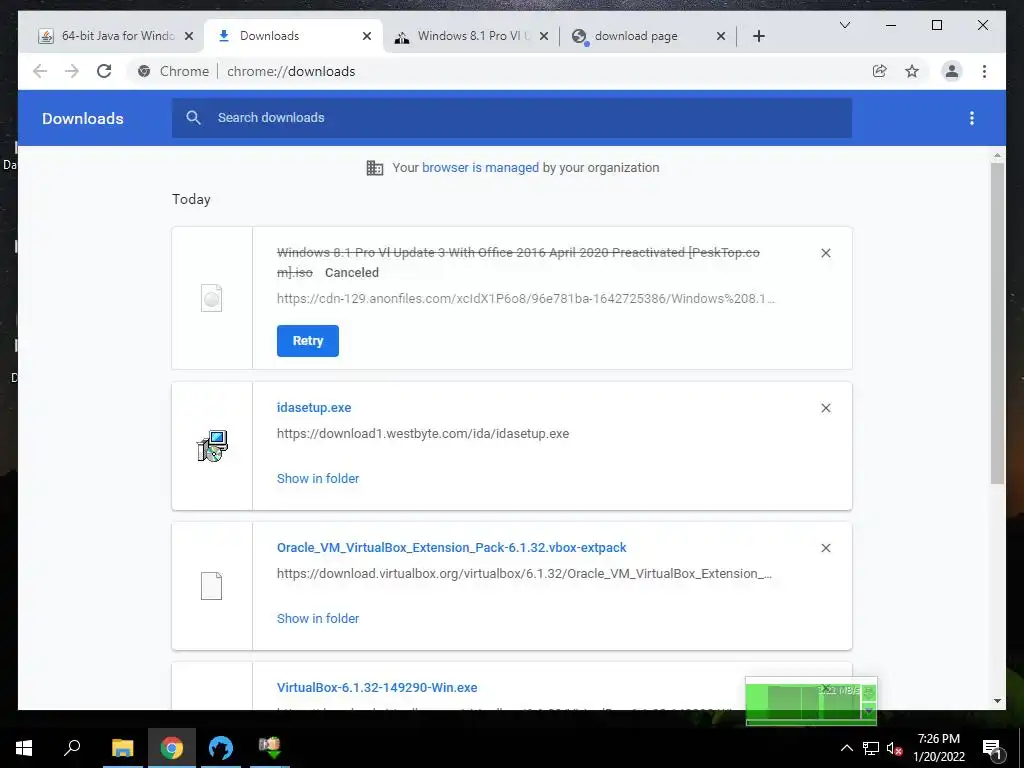Click the scrollbar up arrow
This screenshot has width=1024, height=768.
click(997, 155)
